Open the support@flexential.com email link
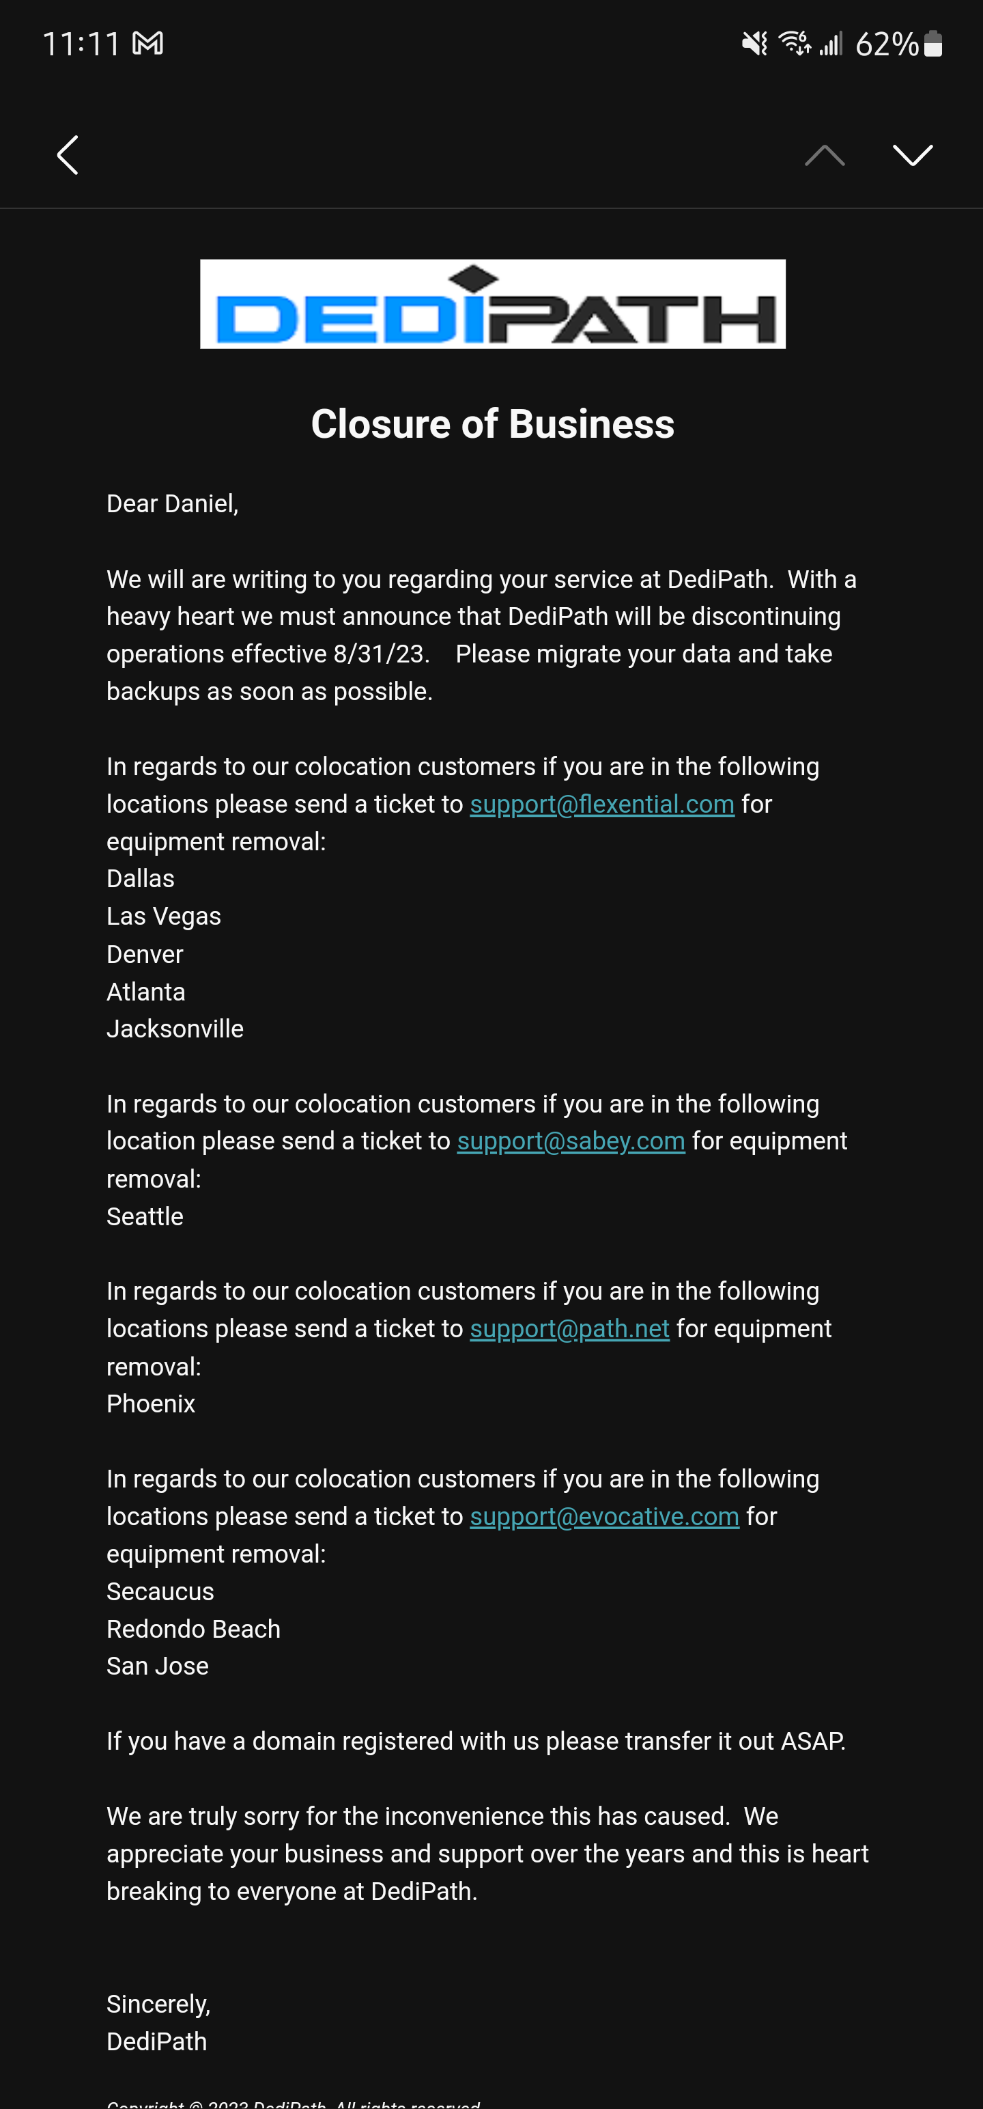This screenshot has width=983, height=2109. 602,804
